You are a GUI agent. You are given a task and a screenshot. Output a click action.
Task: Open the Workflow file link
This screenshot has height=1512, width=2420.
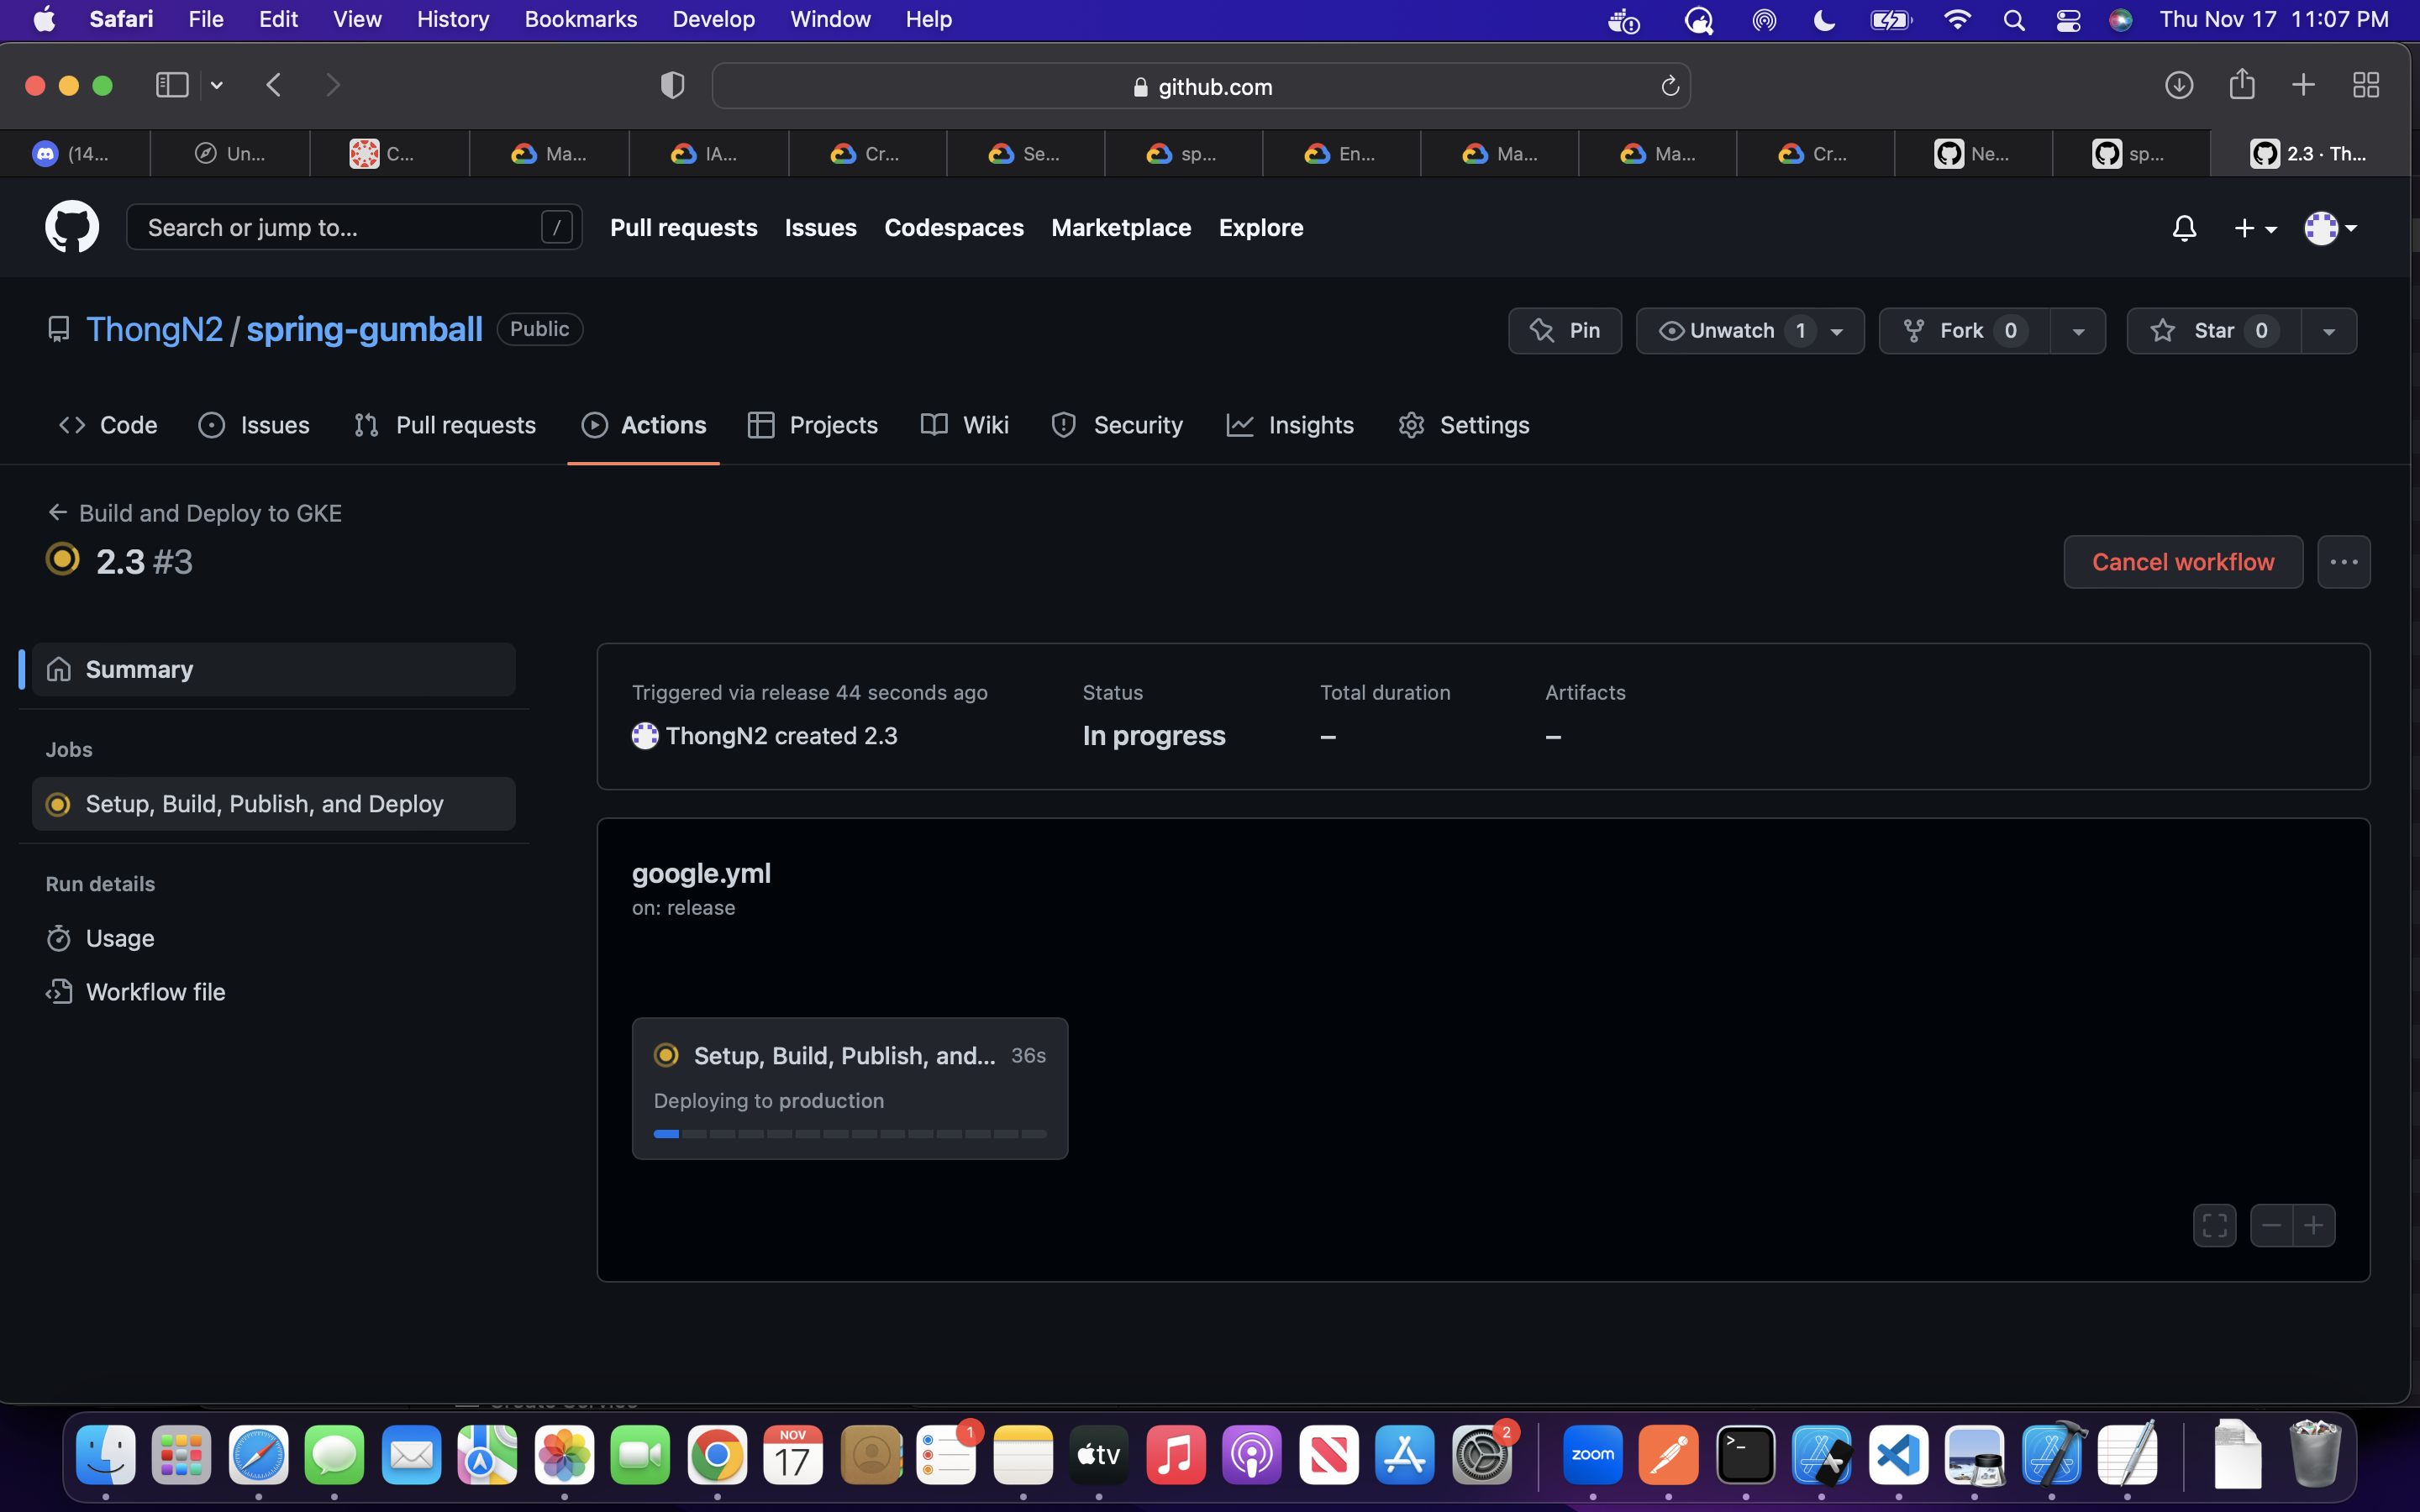[x=155, y=992]
